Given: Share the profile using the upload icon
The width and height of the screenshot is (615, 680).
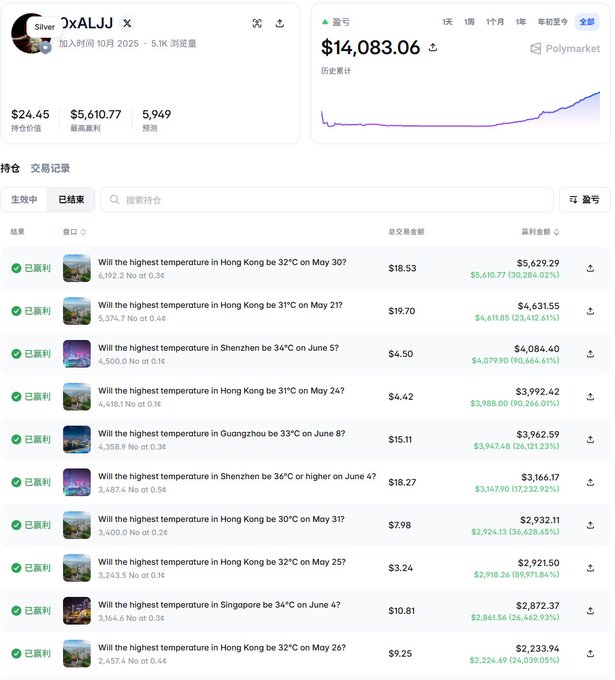Looking at the screenshot, I should click(x=280, y=23).
